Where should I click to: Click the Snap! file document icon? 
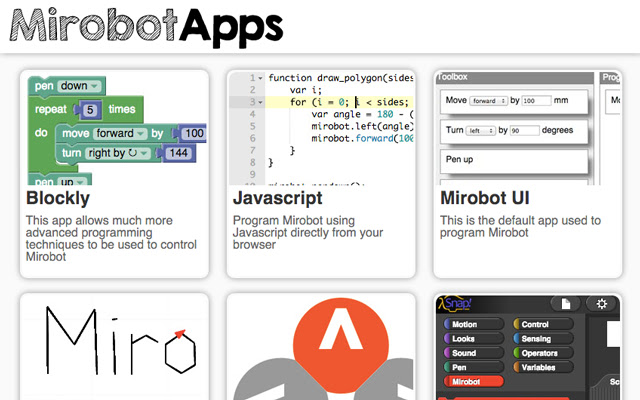coord(566,304)
